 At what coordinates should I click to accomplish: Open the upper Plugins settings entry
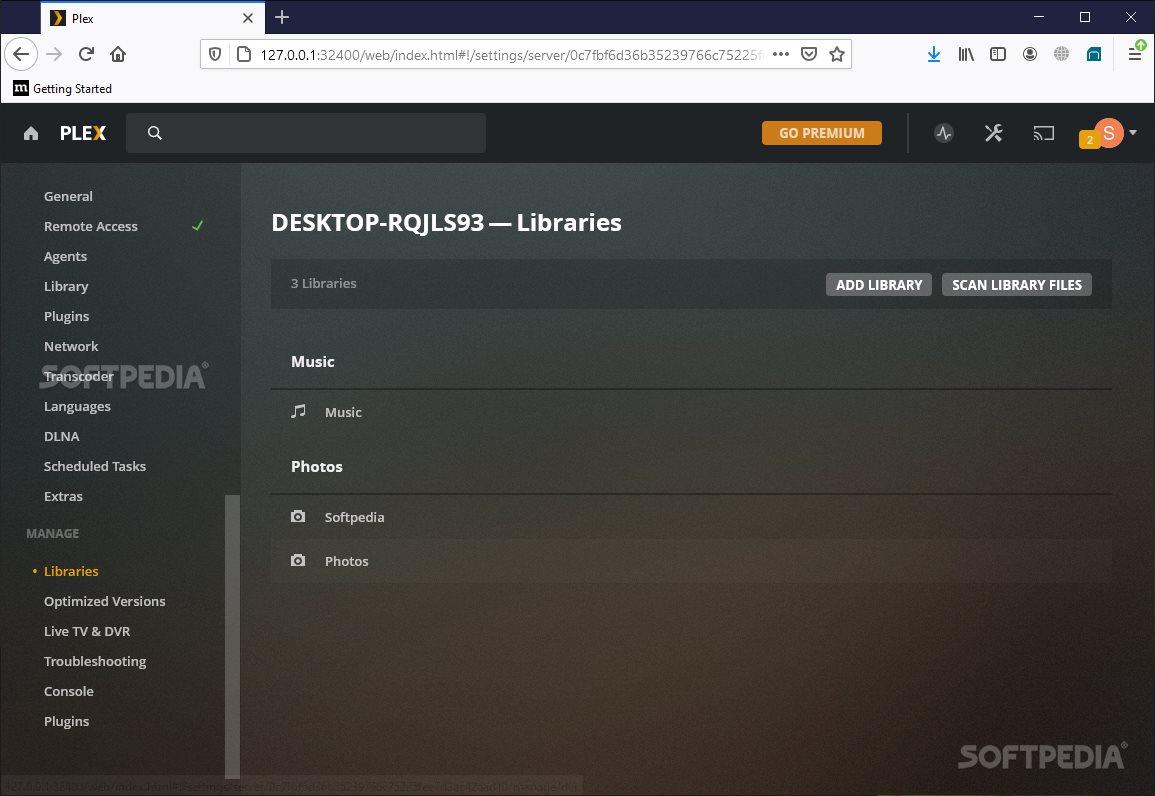pos(66,317)
